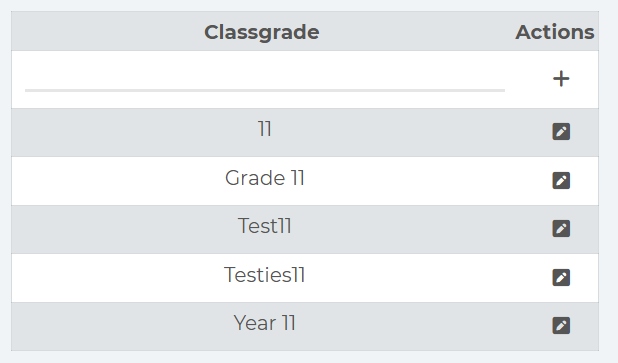The image size is (618, 363).
Task: Click empty left area of Test11 row
Action: (118, 229)
